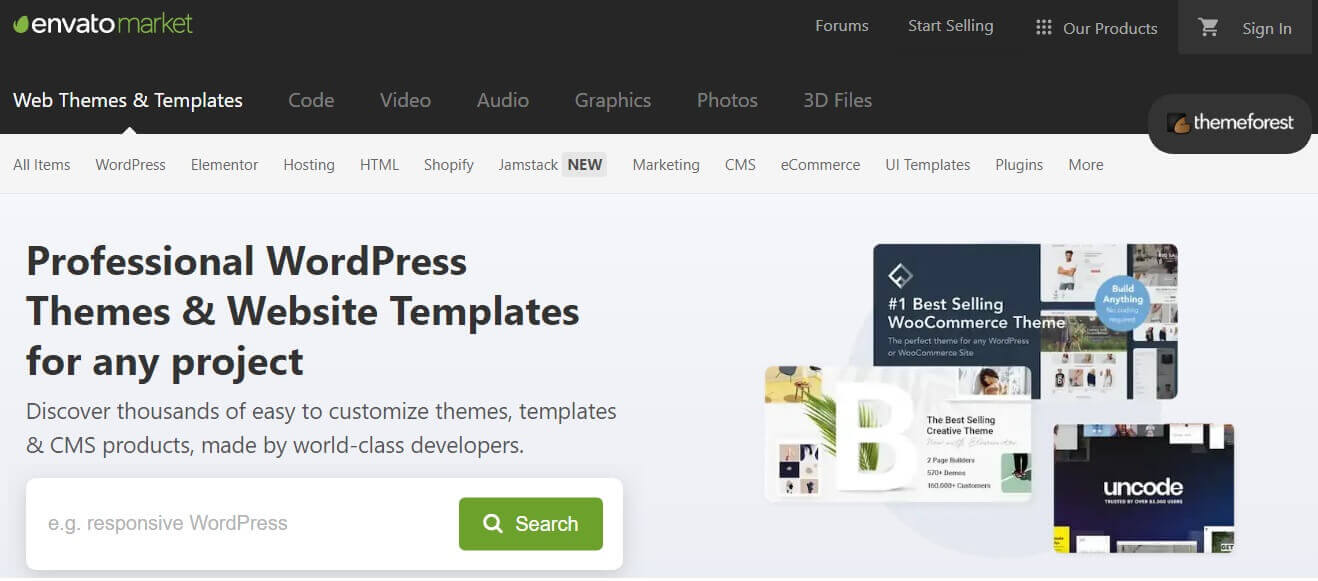Click the NEW badge beside Jamstack
This screenshot has width=1318, height=581.
[585, 165]
